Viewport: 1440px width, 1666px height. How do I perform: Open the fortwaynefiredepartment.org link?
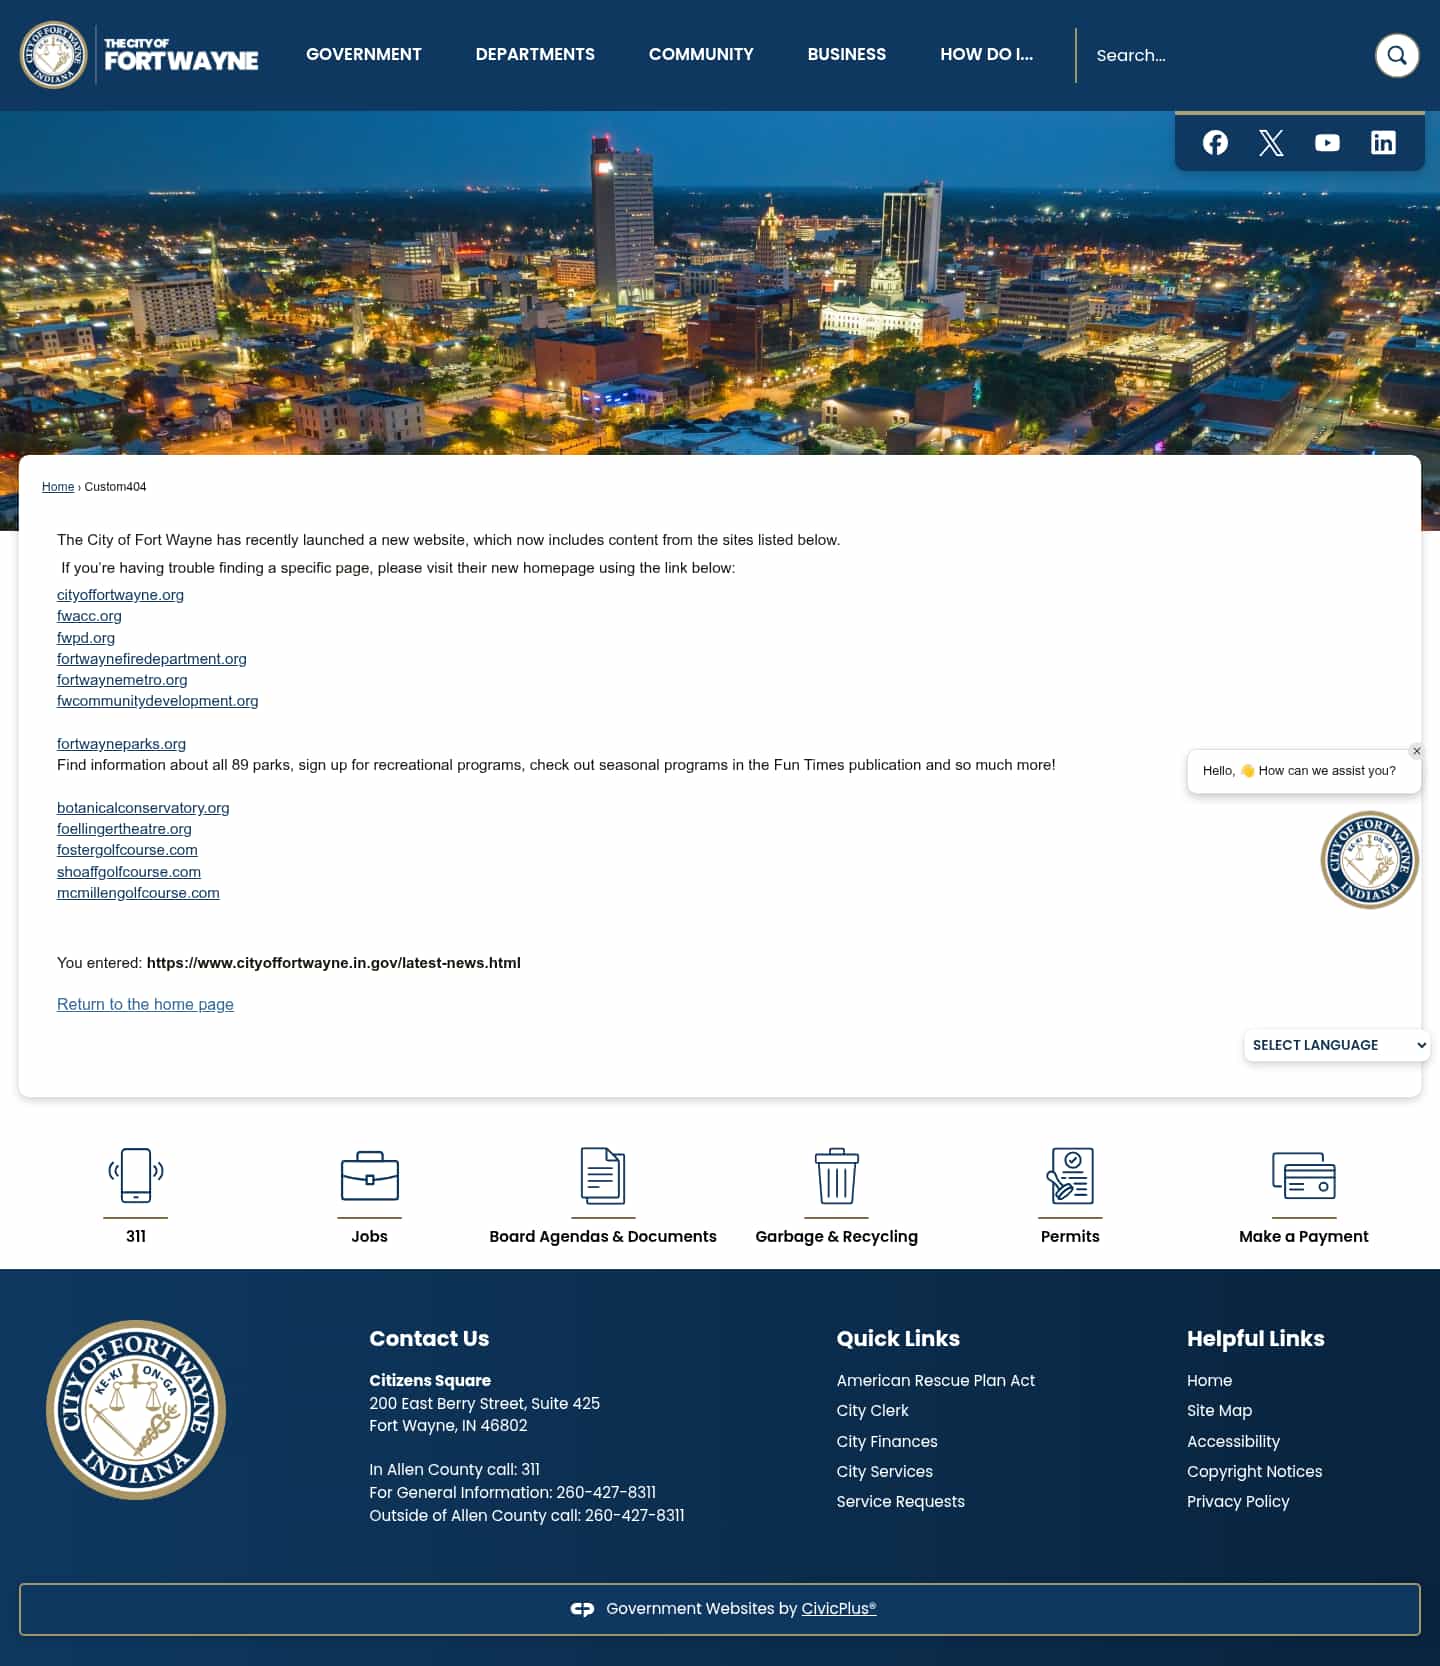tap(152, 659)
